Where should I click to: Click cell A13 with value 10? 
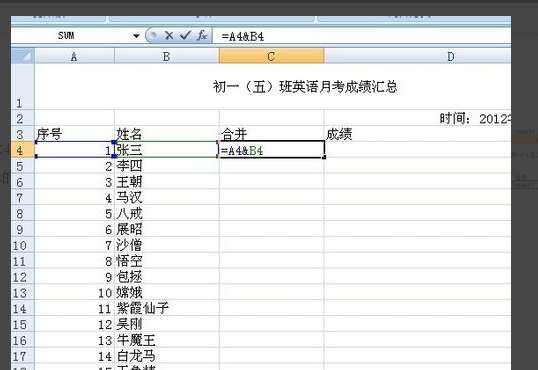[74, 292]
